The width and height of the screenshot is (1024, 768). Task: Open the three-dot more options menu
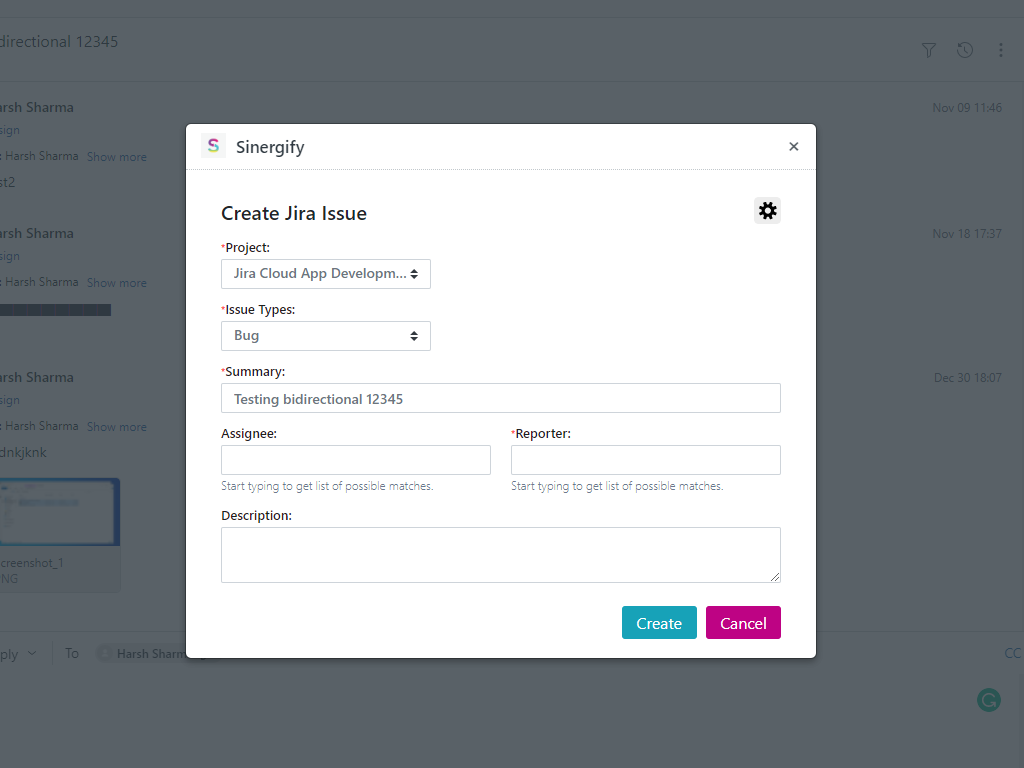1001,50
